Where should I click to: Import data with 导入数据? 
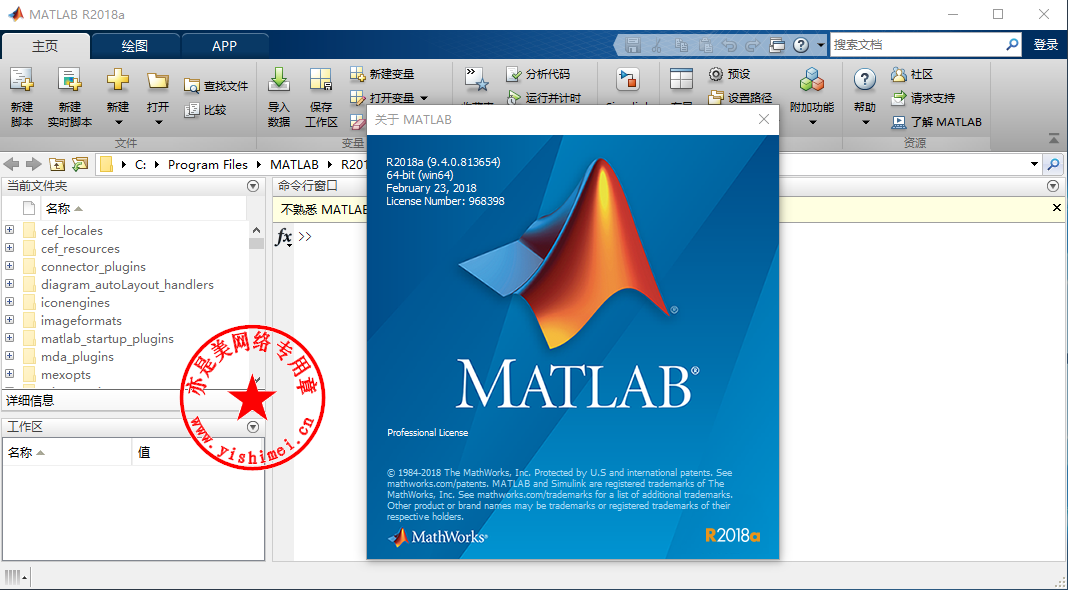[279, 97]
